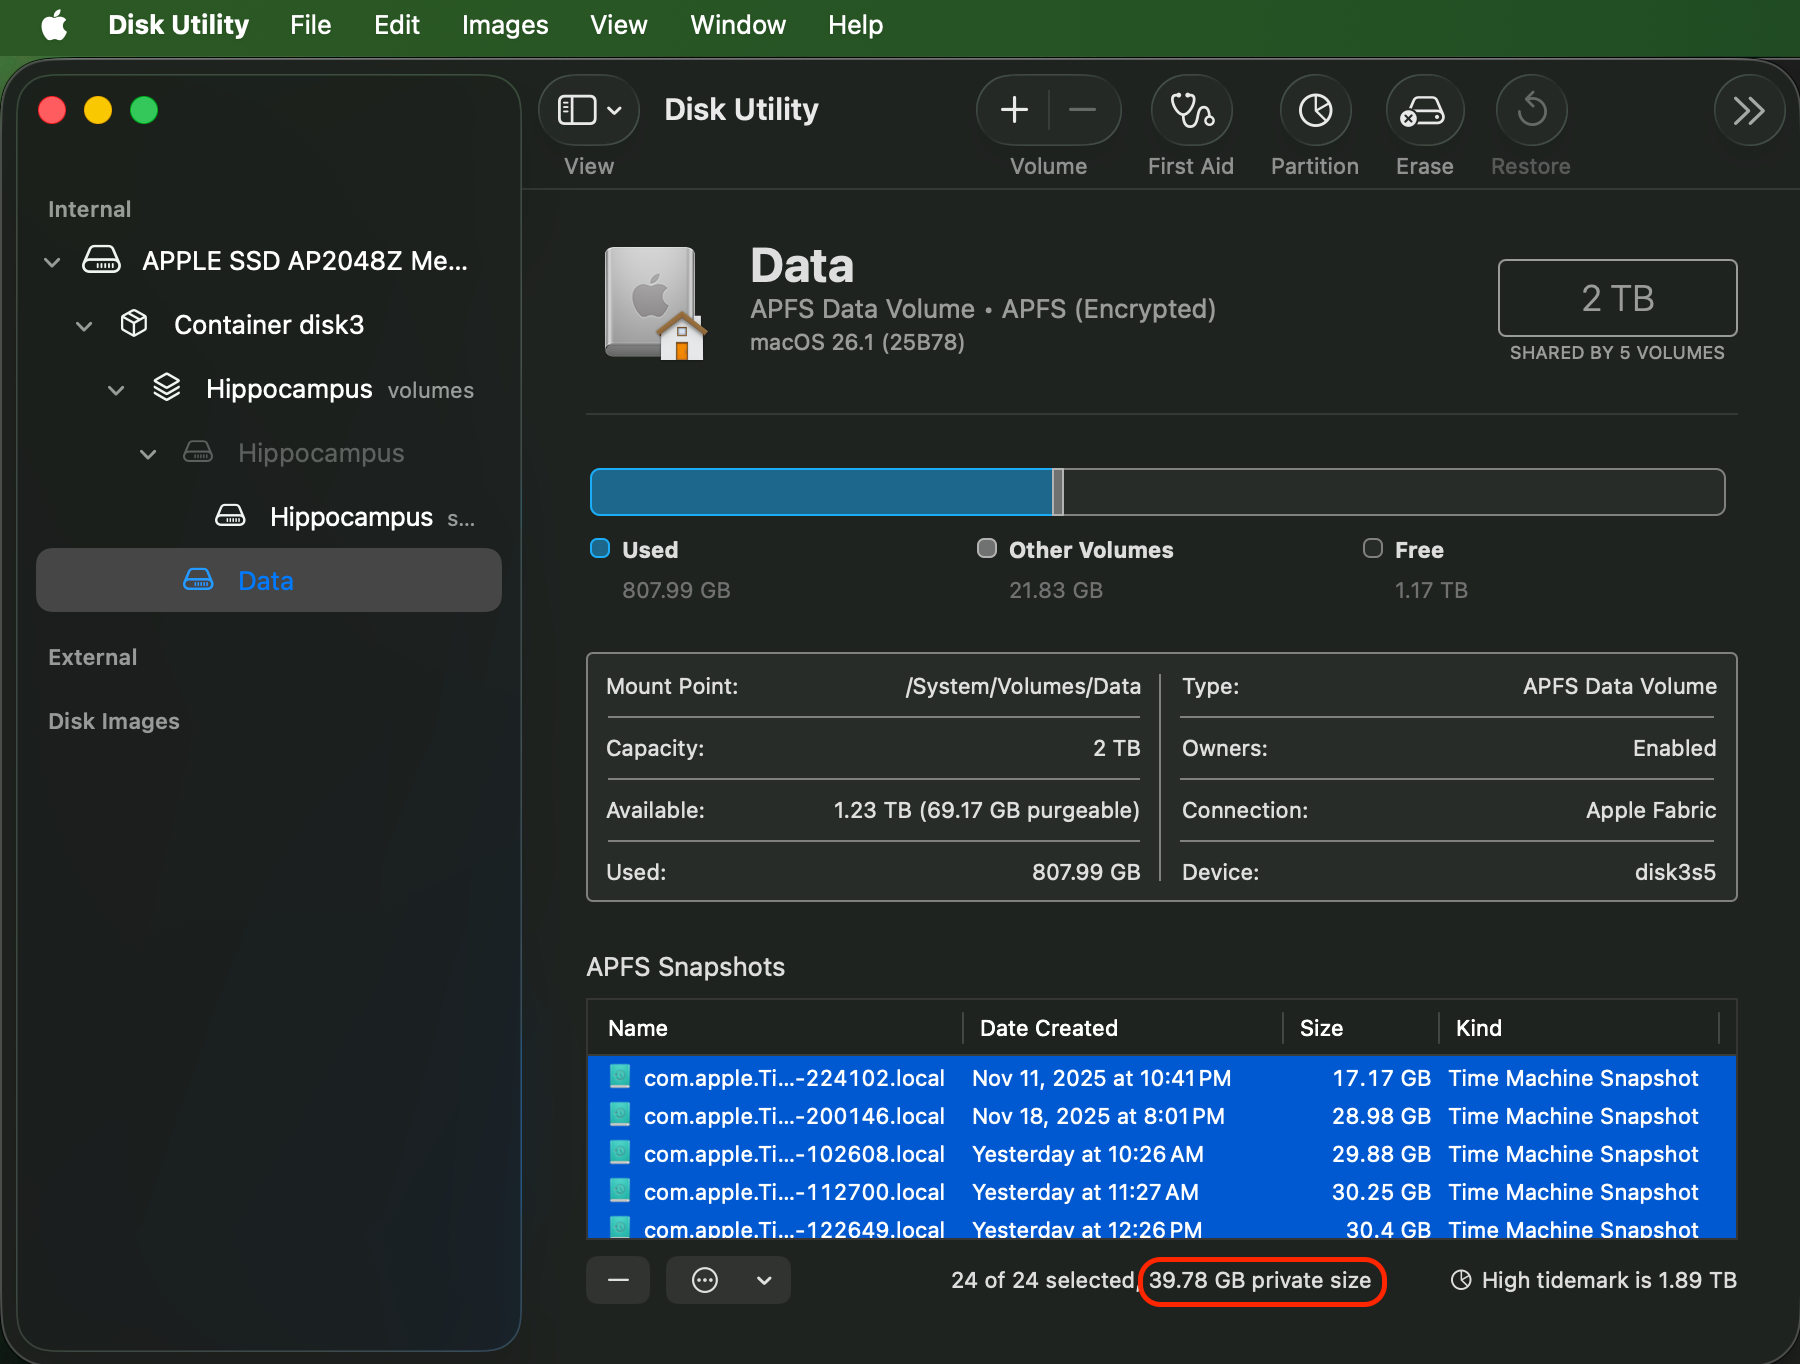Show more toolbar items via double chevron
This screenshot has height=1364, width=1800.
[x=1748, y=110]
